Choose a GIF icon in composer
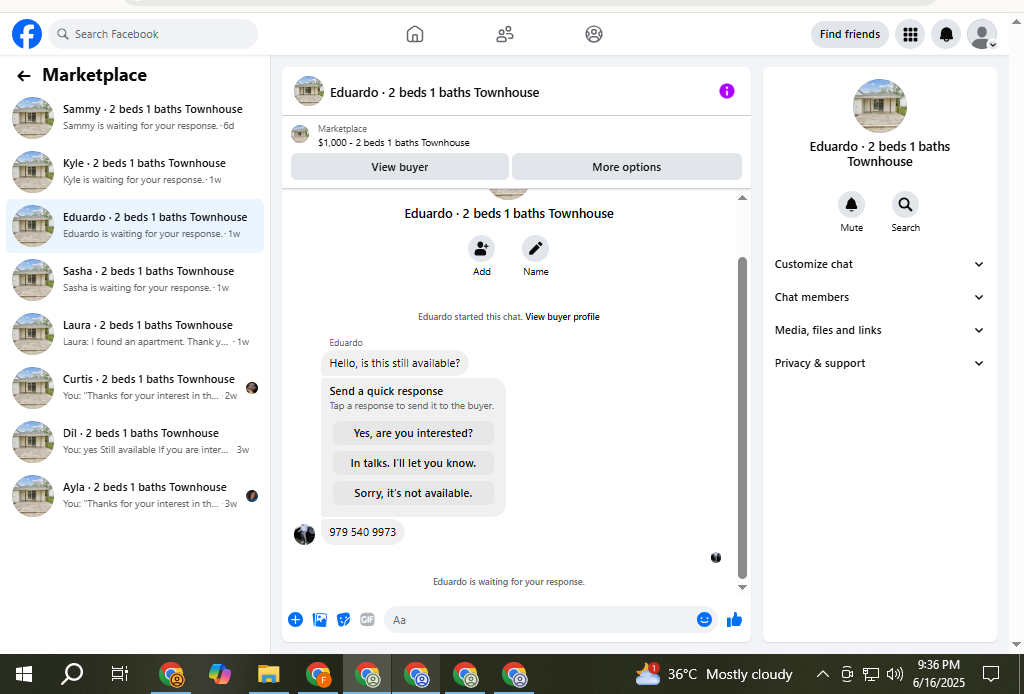 [x=368, y=620]
